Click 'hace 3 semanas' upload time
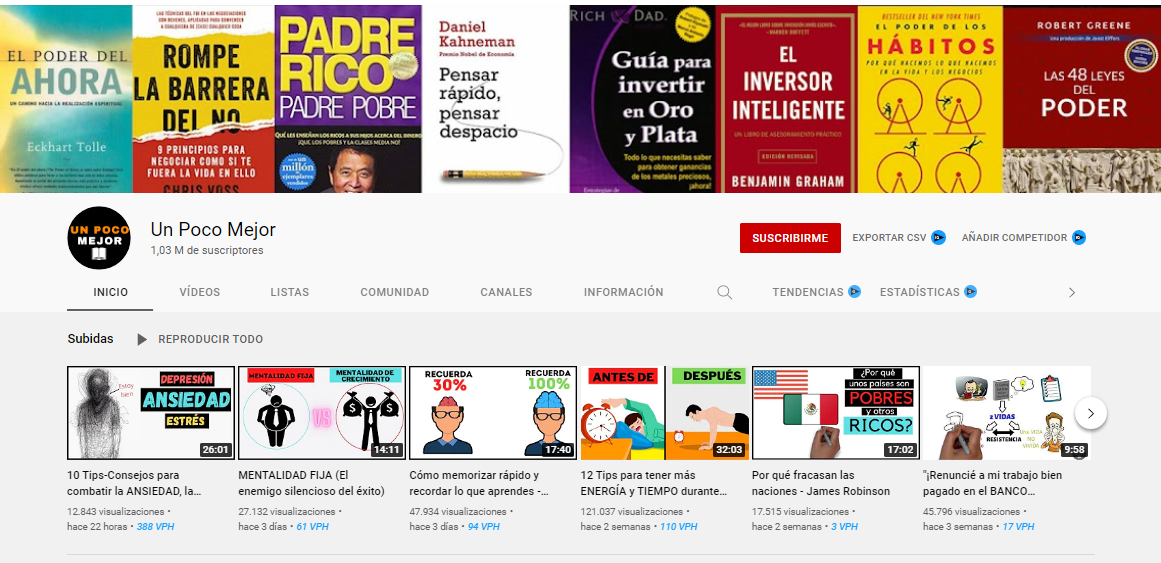 coord(959,527)
